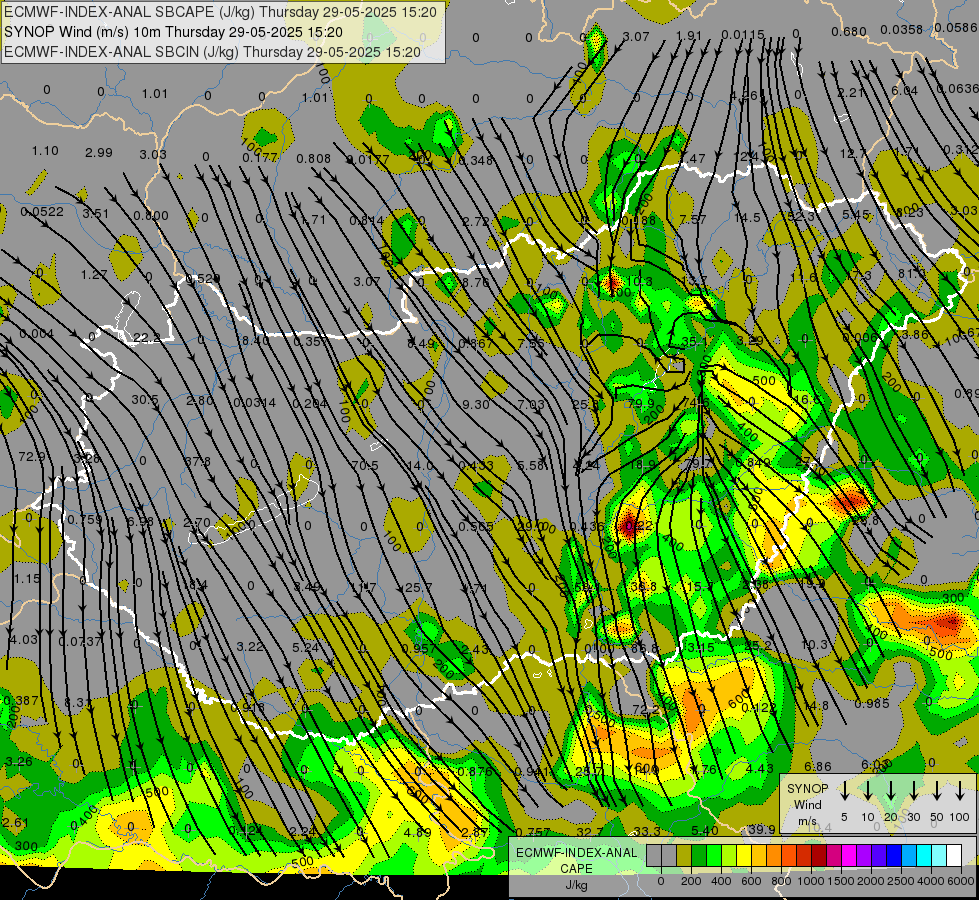Image resolution: width=979 pixels, height=900 pixels.
Task: Click the station value 9.30
Action: [476, 405]
